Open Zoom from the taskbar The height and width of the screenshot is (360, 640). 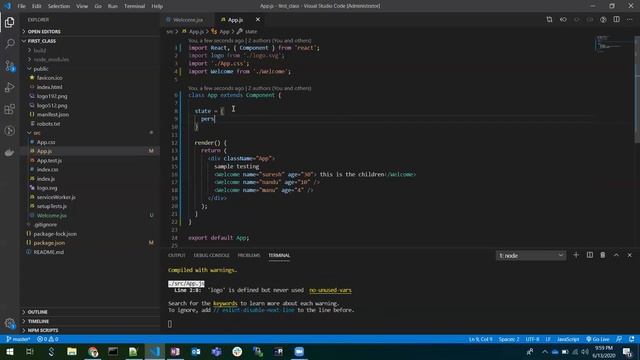coord(299,352)
